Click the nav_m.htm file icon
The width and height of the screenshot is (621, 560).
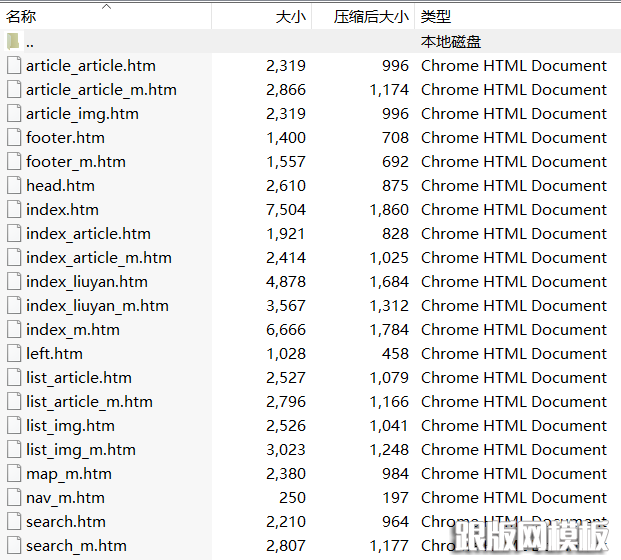tap(13, 497)
